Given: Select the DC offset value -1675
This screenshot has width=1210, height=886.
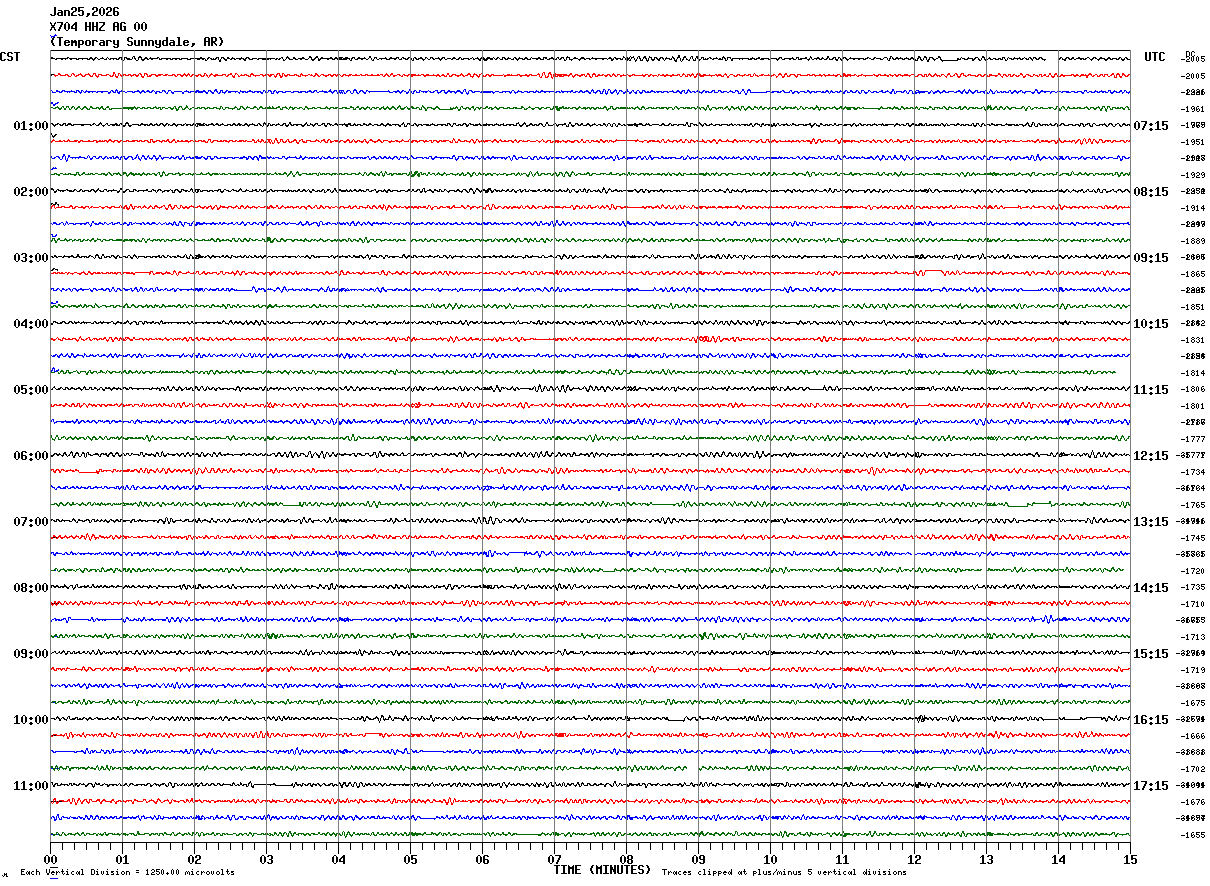Looking at the screenshot, I should click(1193, 703).
